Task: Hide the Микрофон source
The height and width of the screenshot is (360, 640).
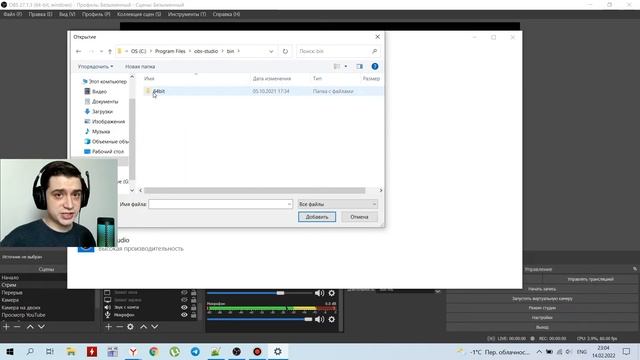Action: pos(184,315)
